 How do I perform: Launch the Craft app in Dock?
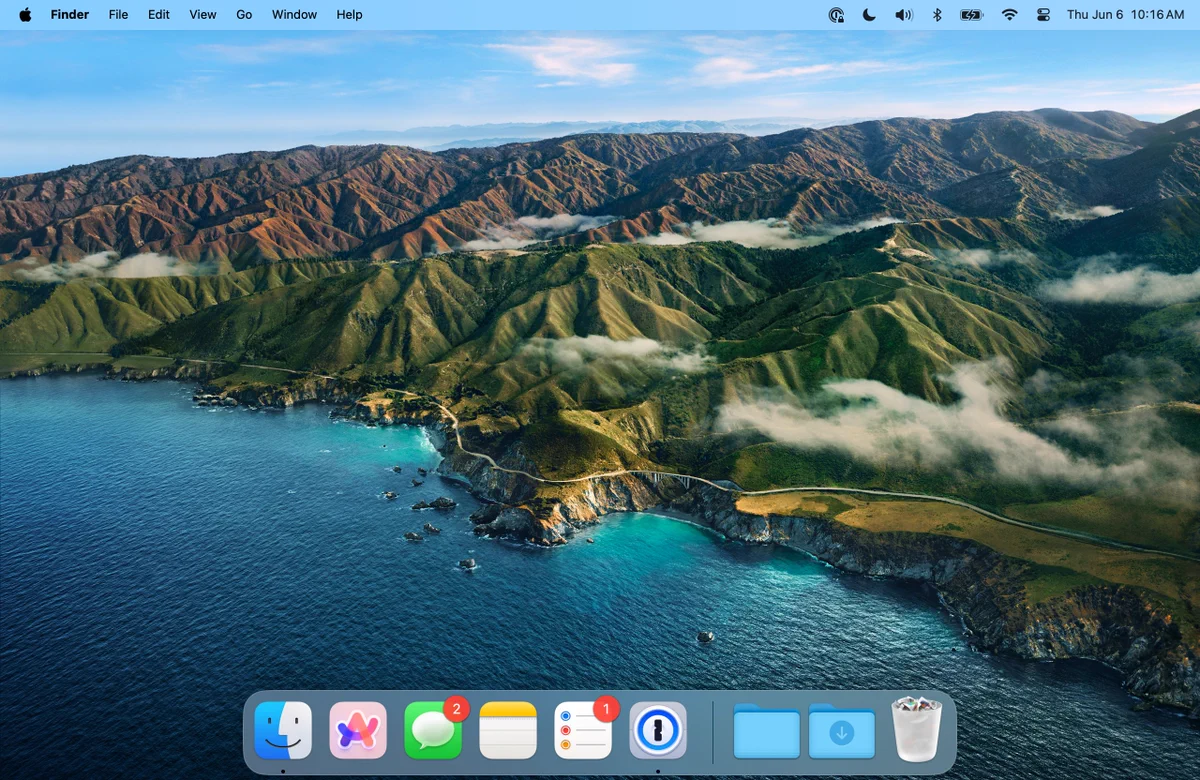click(358, 730)
